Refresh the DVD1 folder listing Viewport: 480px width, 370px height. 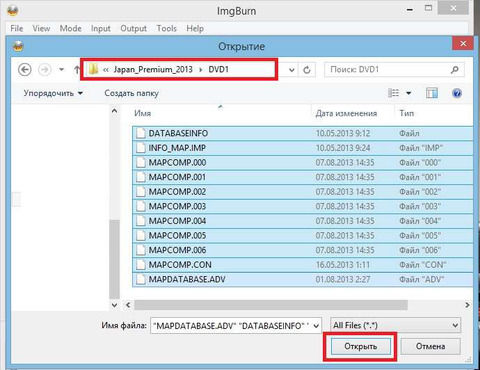(307, 70)
